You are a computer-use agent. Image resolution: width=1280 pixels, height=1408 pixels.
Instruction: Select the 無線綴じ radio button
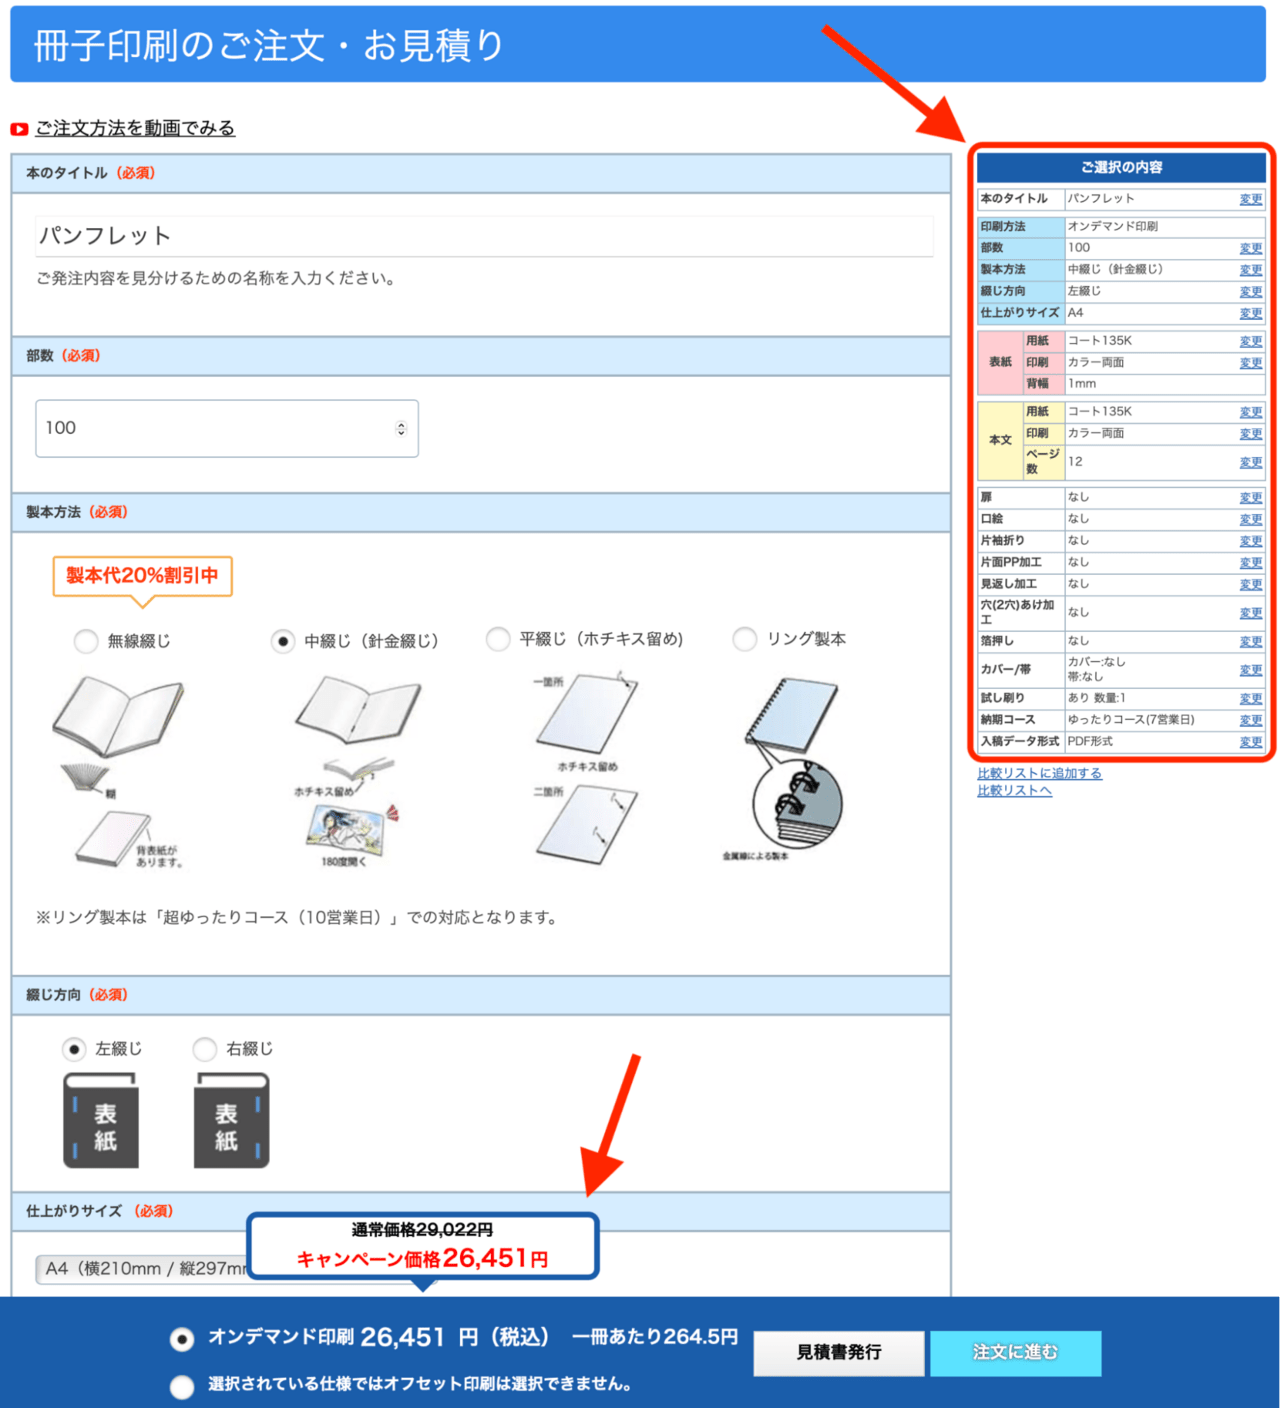[87, 641]
